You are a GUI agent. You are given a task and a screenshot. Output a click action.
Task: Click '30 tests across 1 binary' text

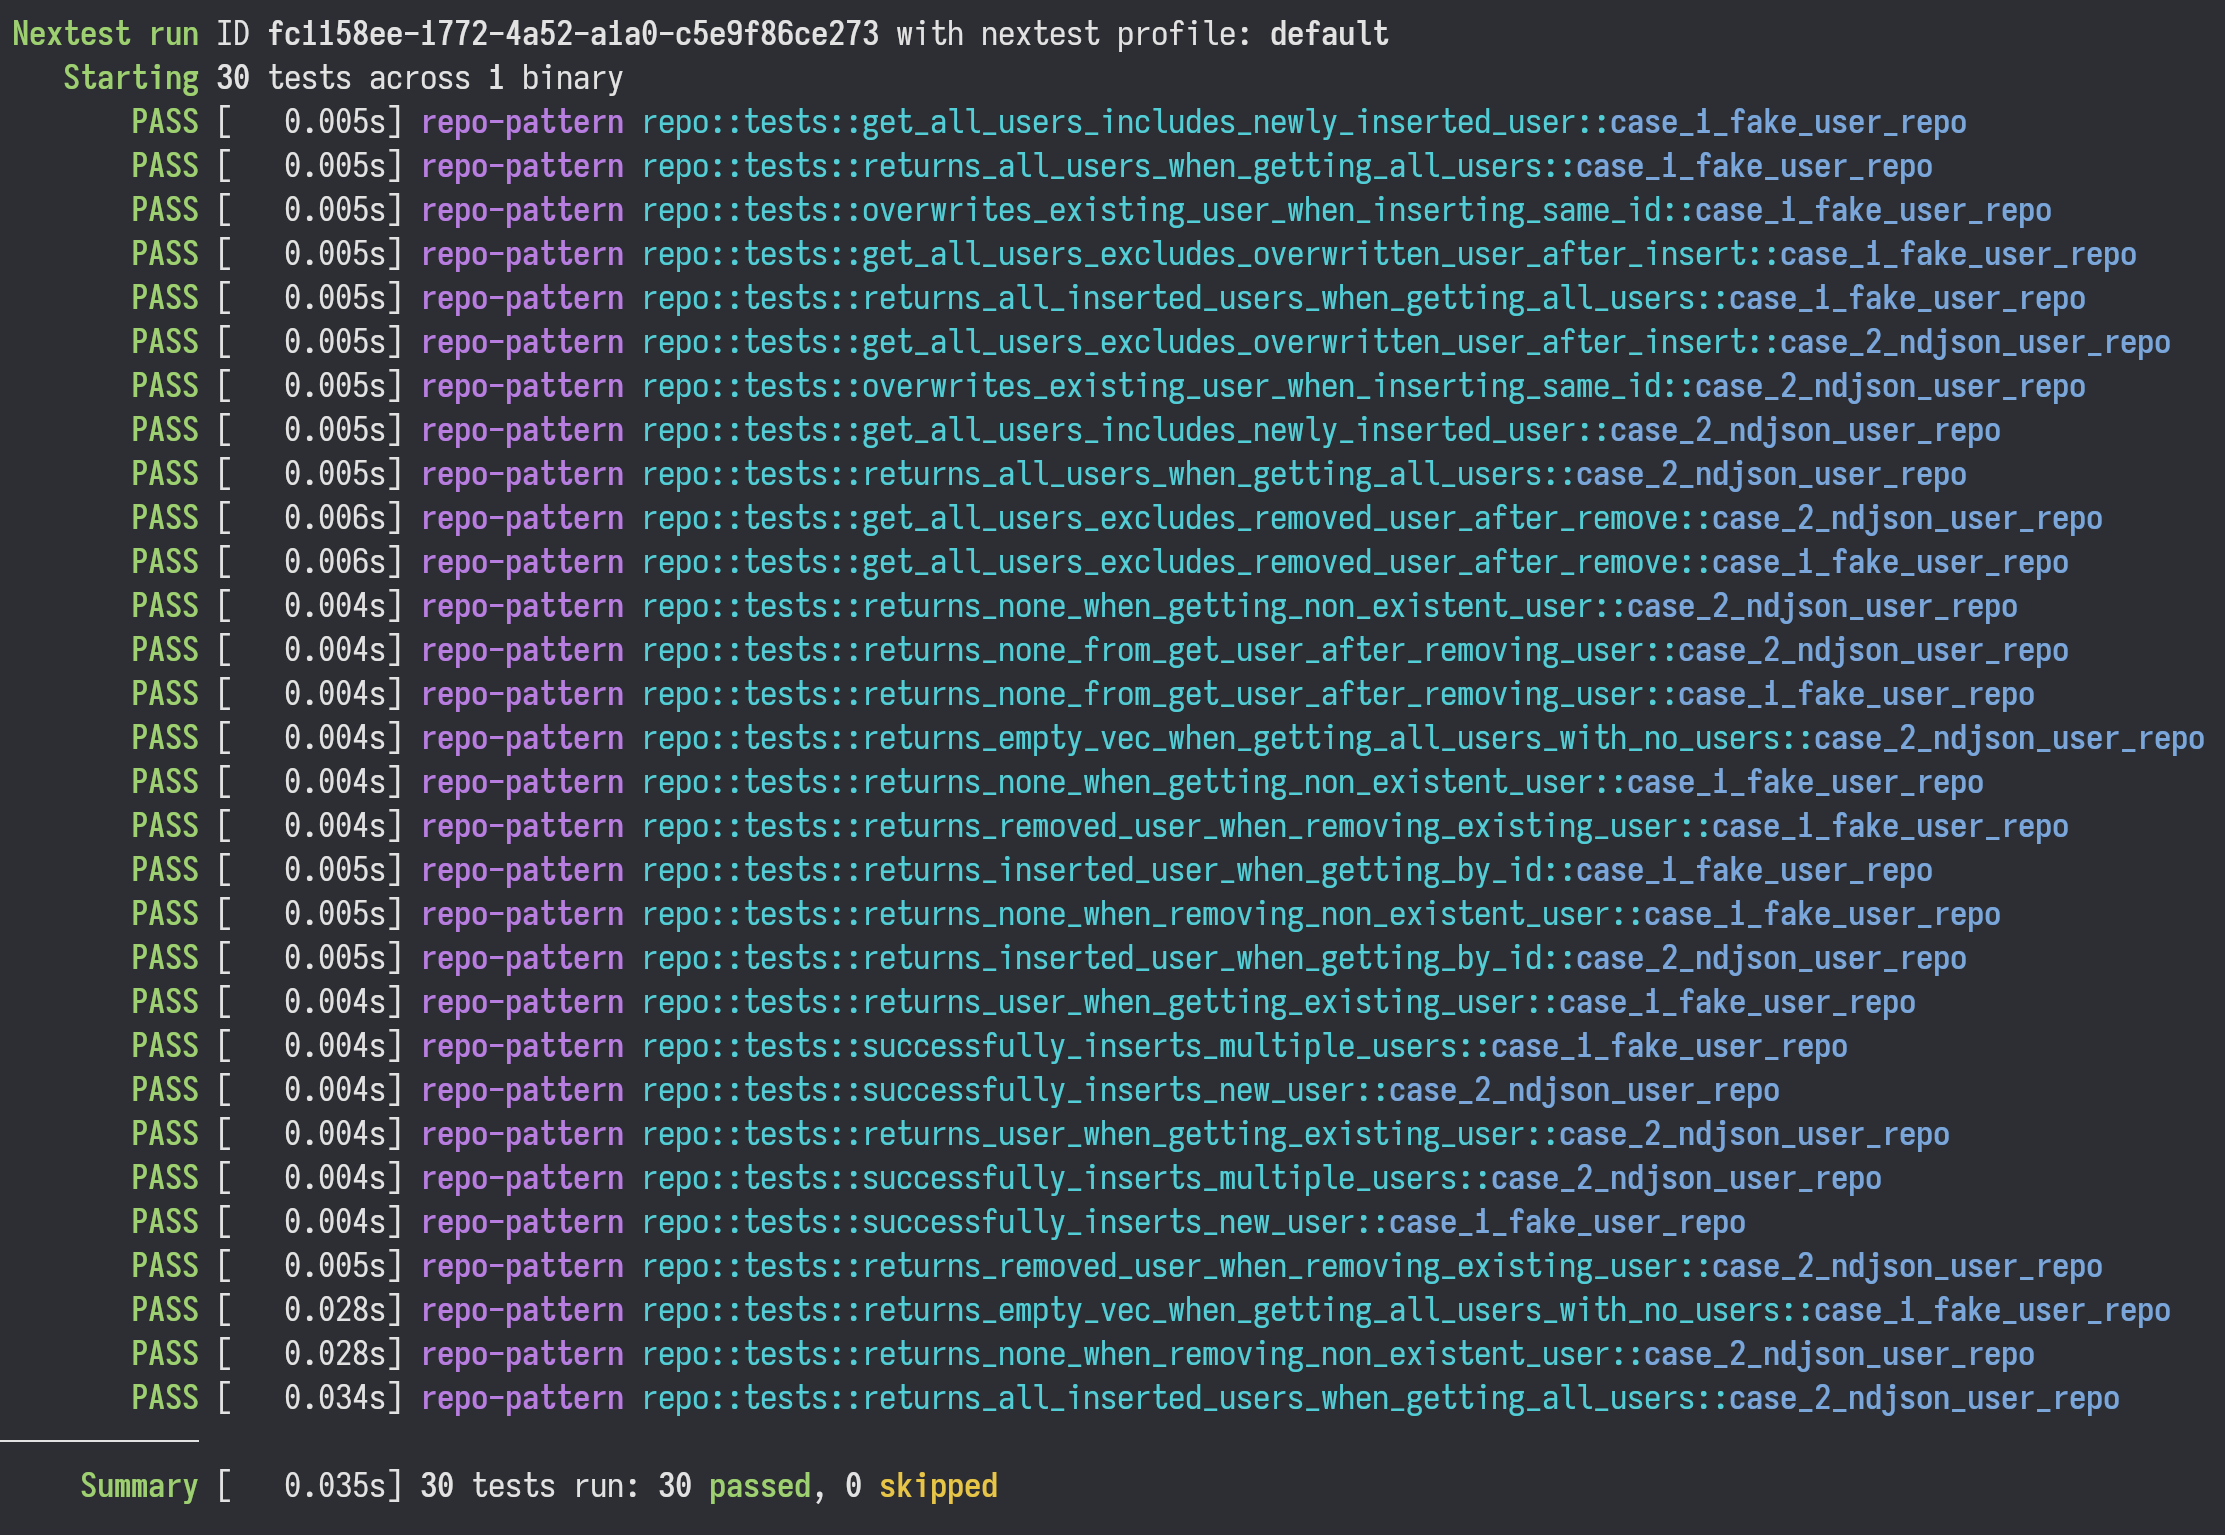[419, 78]
